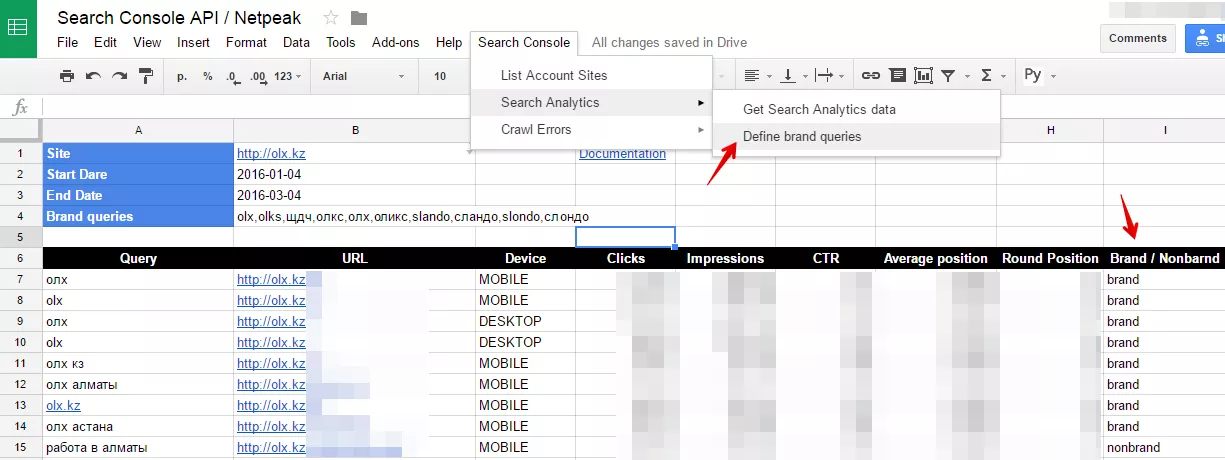Open horizontal align options
The image size is (1225, 460).
(758, 76)
